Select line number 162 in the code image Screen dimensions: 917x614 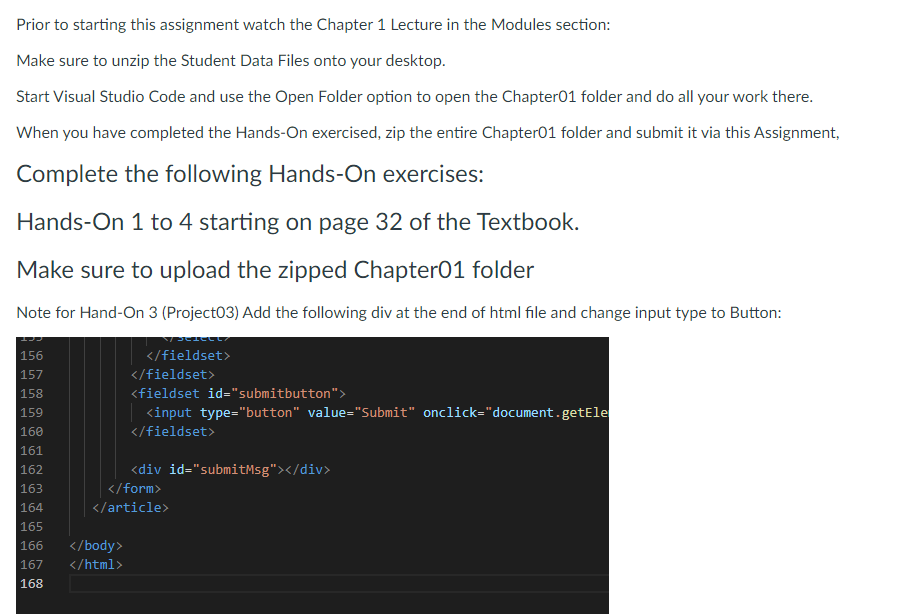click(31, 469)
